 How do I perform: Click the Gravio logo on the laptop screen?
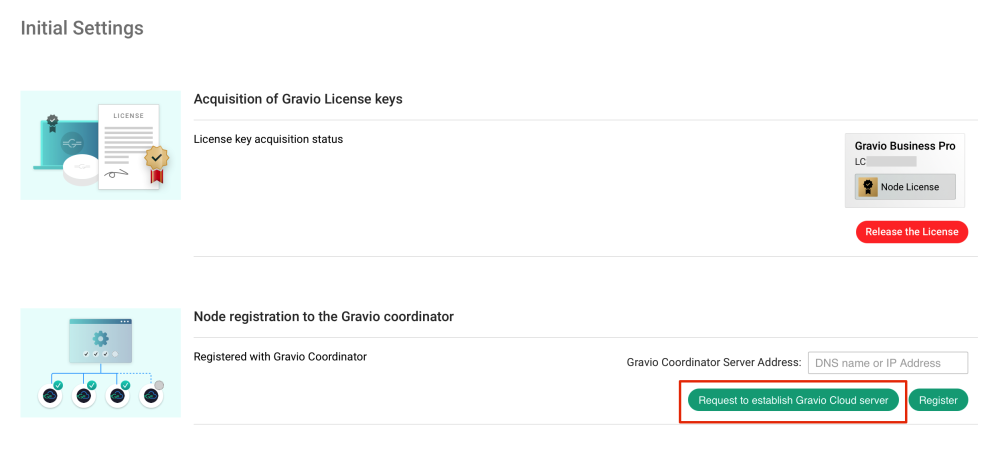coord(71,141)
